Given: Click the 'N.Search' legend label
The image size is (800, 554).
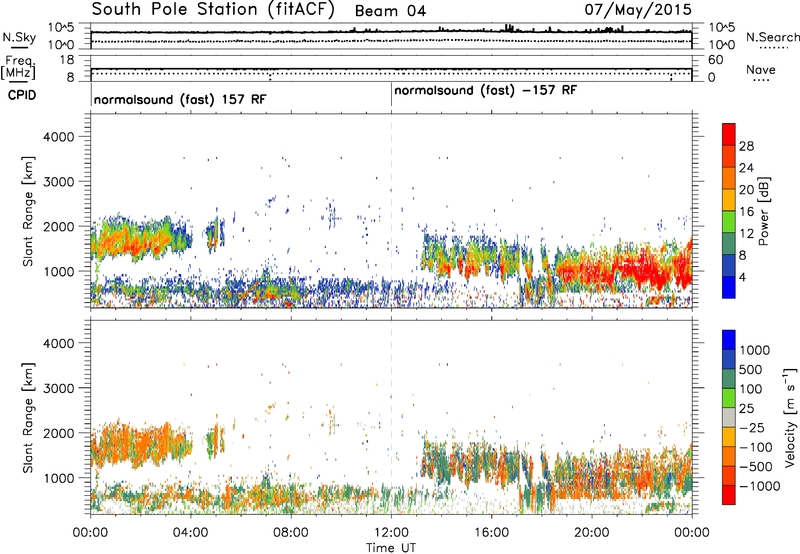Looking at the screenshot, I should coord(772,37).
